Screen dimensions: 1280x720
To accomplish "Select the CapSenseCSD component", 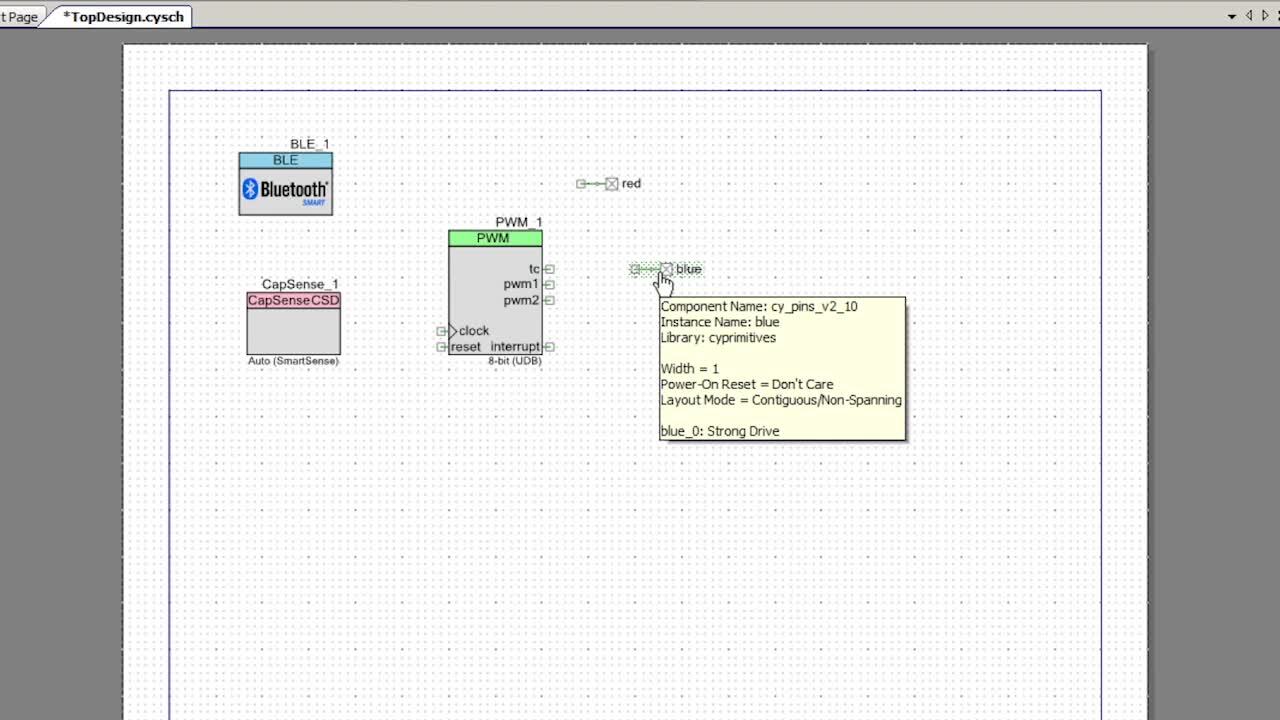I will click(293, 325).
